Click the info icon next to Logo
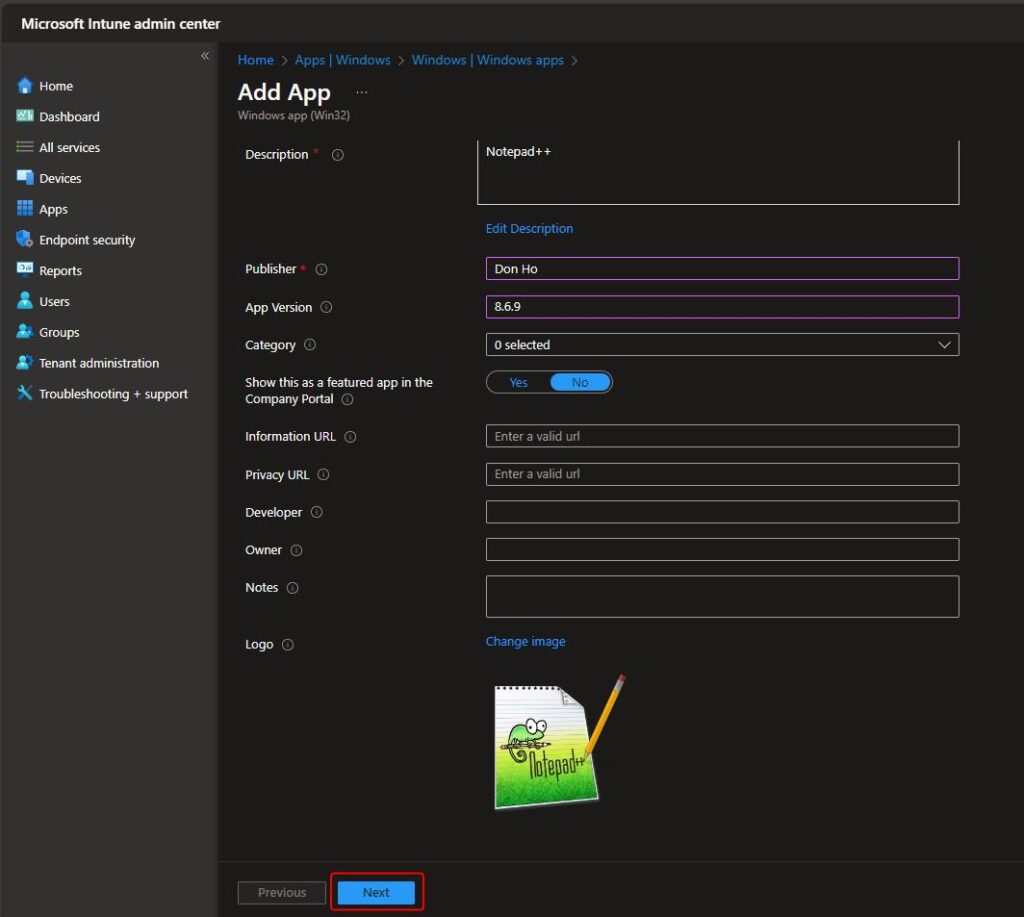Screen dimensions: 1024x917 [288, 645]
